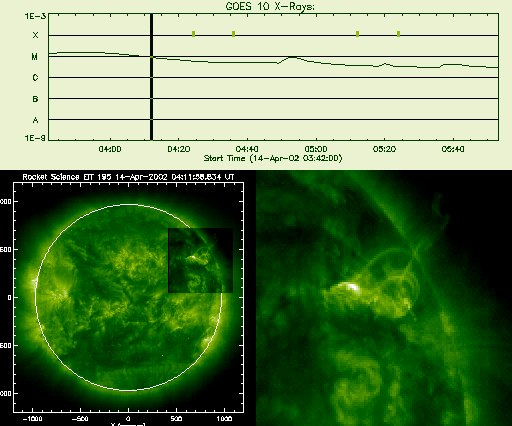Click the thick black vertical time cursor
512x426 pixels.
151,77
